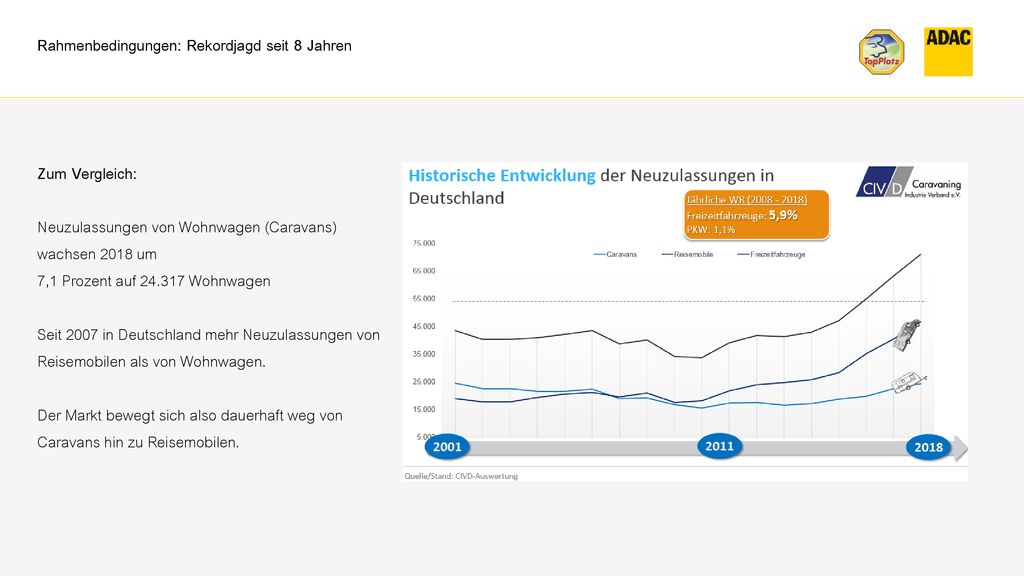Screen dimensions: 1024x576
Task: Click the 'PKW: 1,1%' value in callout
Action: pos(711,230)
